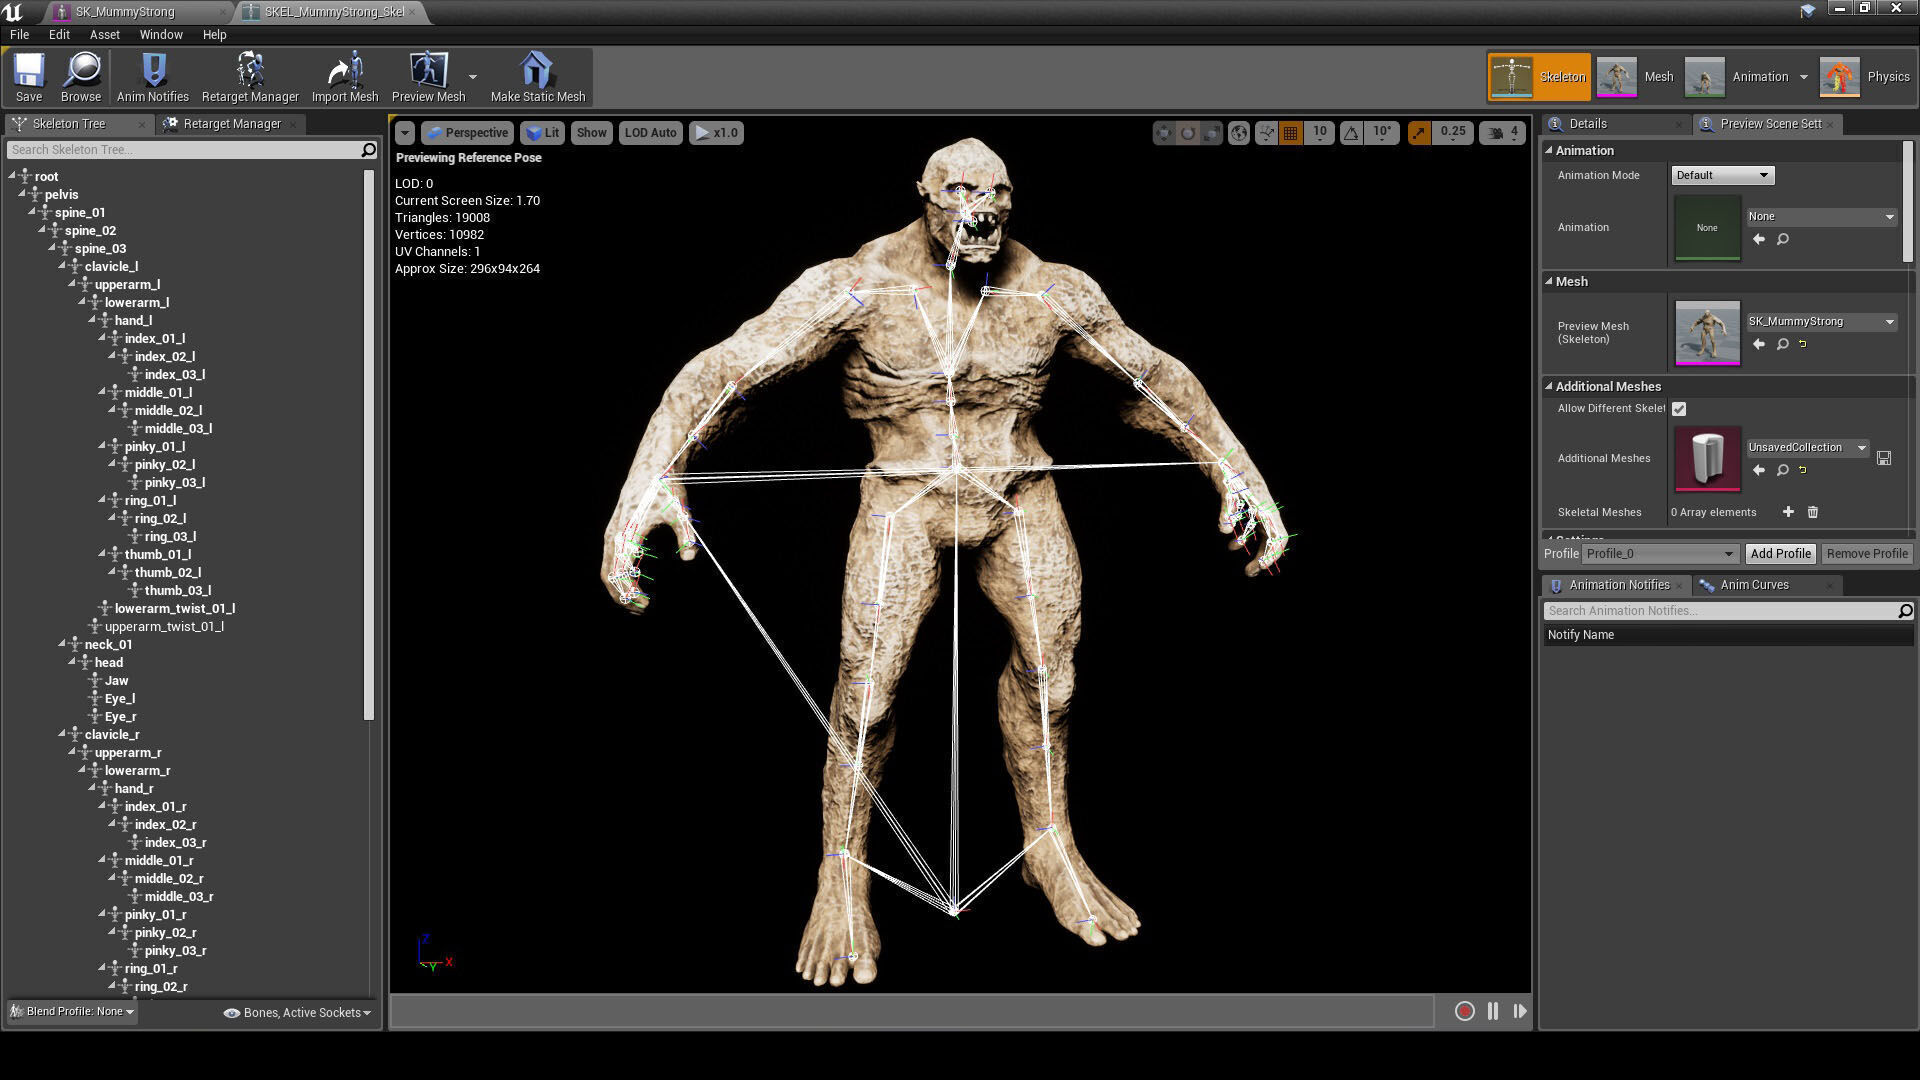Open the viewport options dropdown arrow
Viewport: 1920px width, 1080px height.
(404, 133)
